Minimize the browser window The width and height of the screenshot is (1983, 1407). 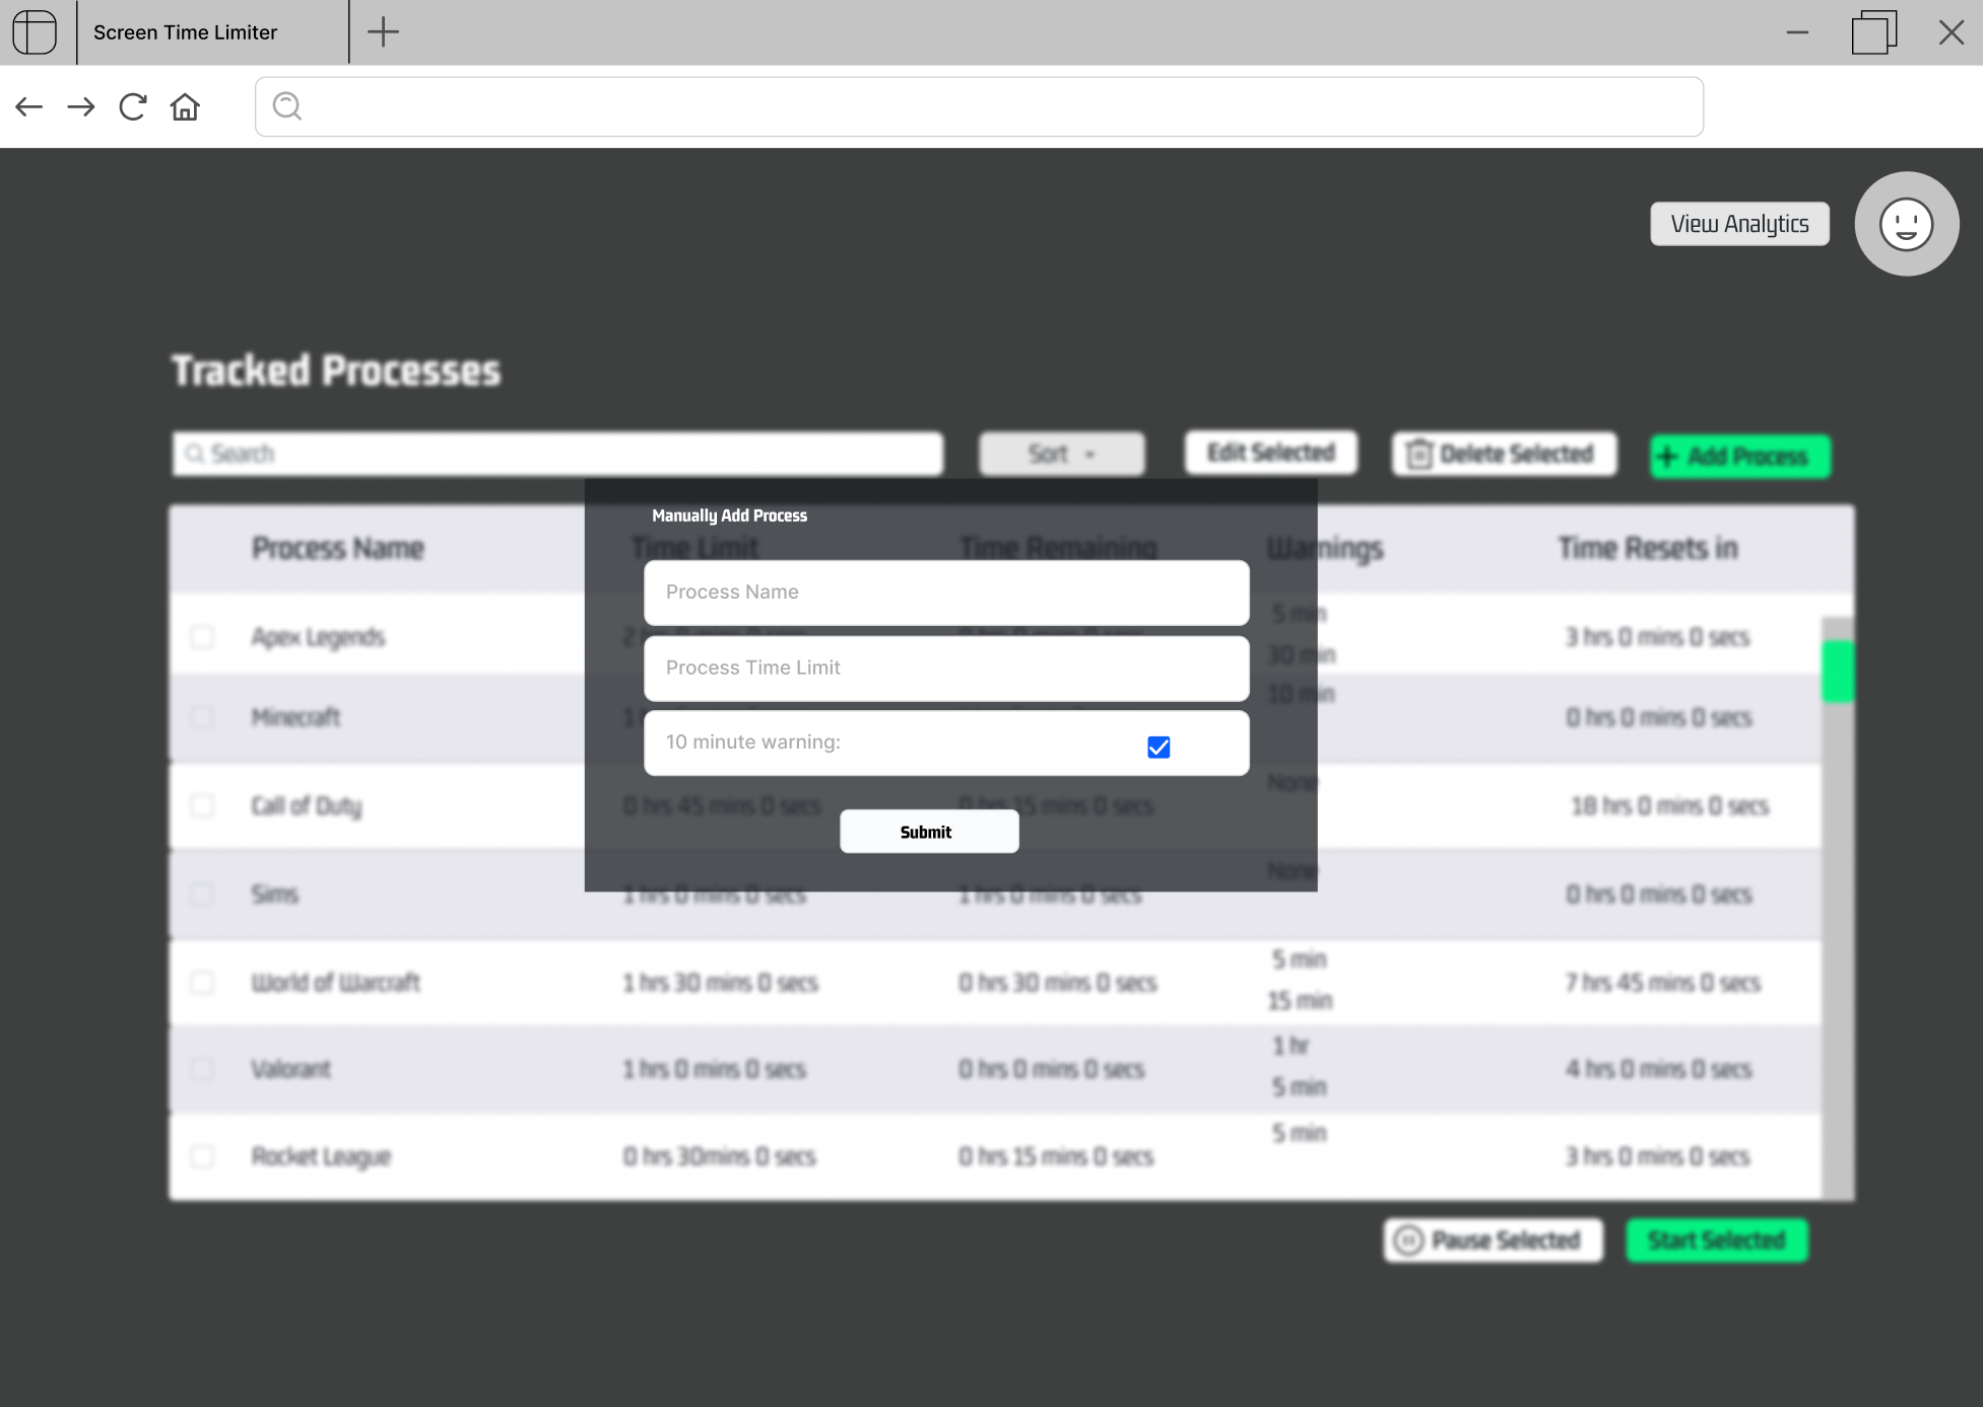pos(1797,32)
